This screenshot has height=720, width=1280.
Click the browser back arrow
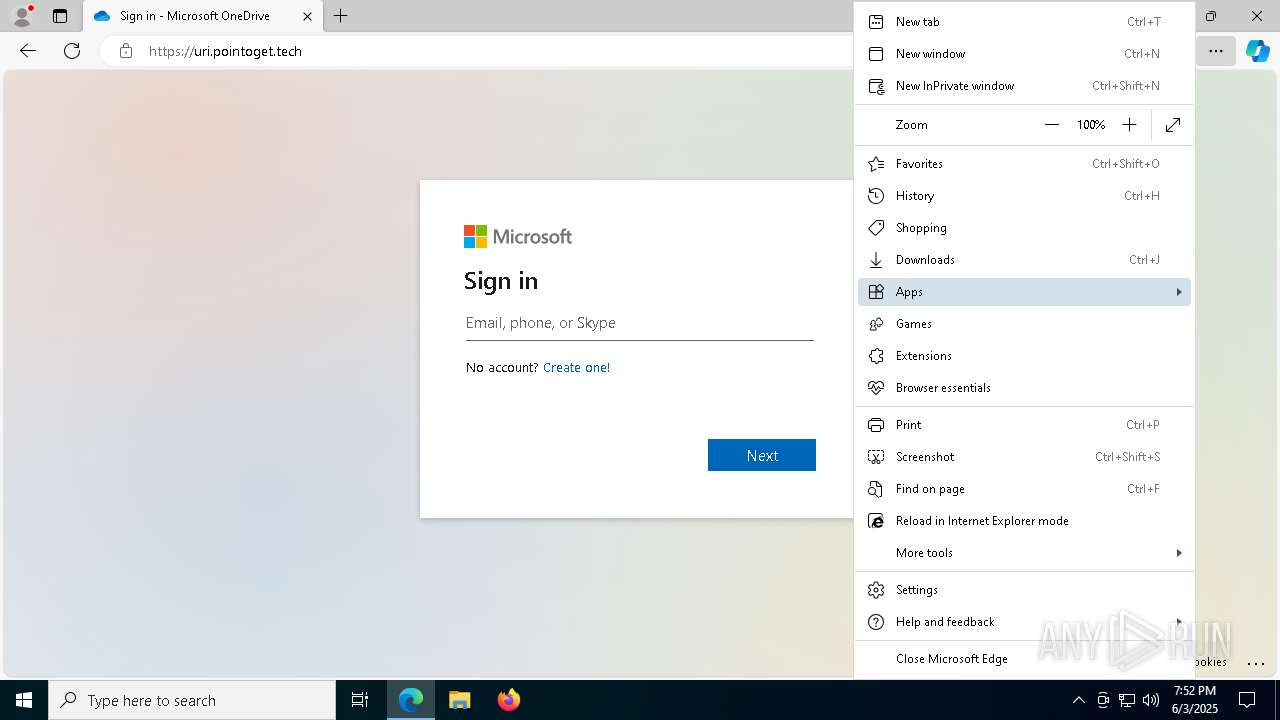tap(28, 51)
